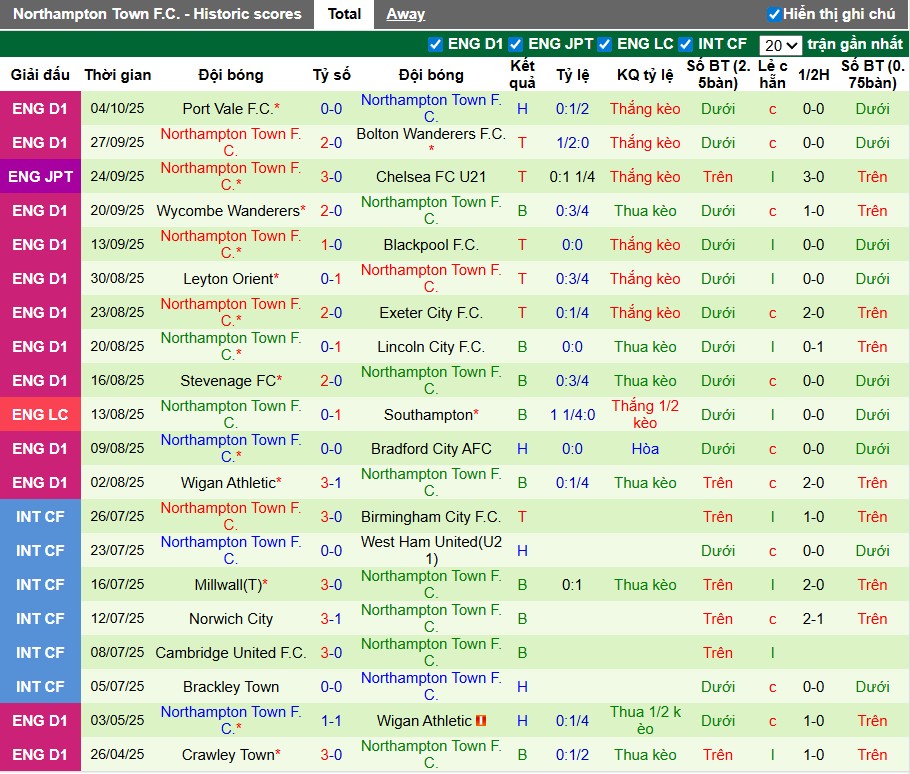Click the INT CF badge for the 26/07/25 match
The width and height of the screenshot is (910, 774).
(40, 517)
